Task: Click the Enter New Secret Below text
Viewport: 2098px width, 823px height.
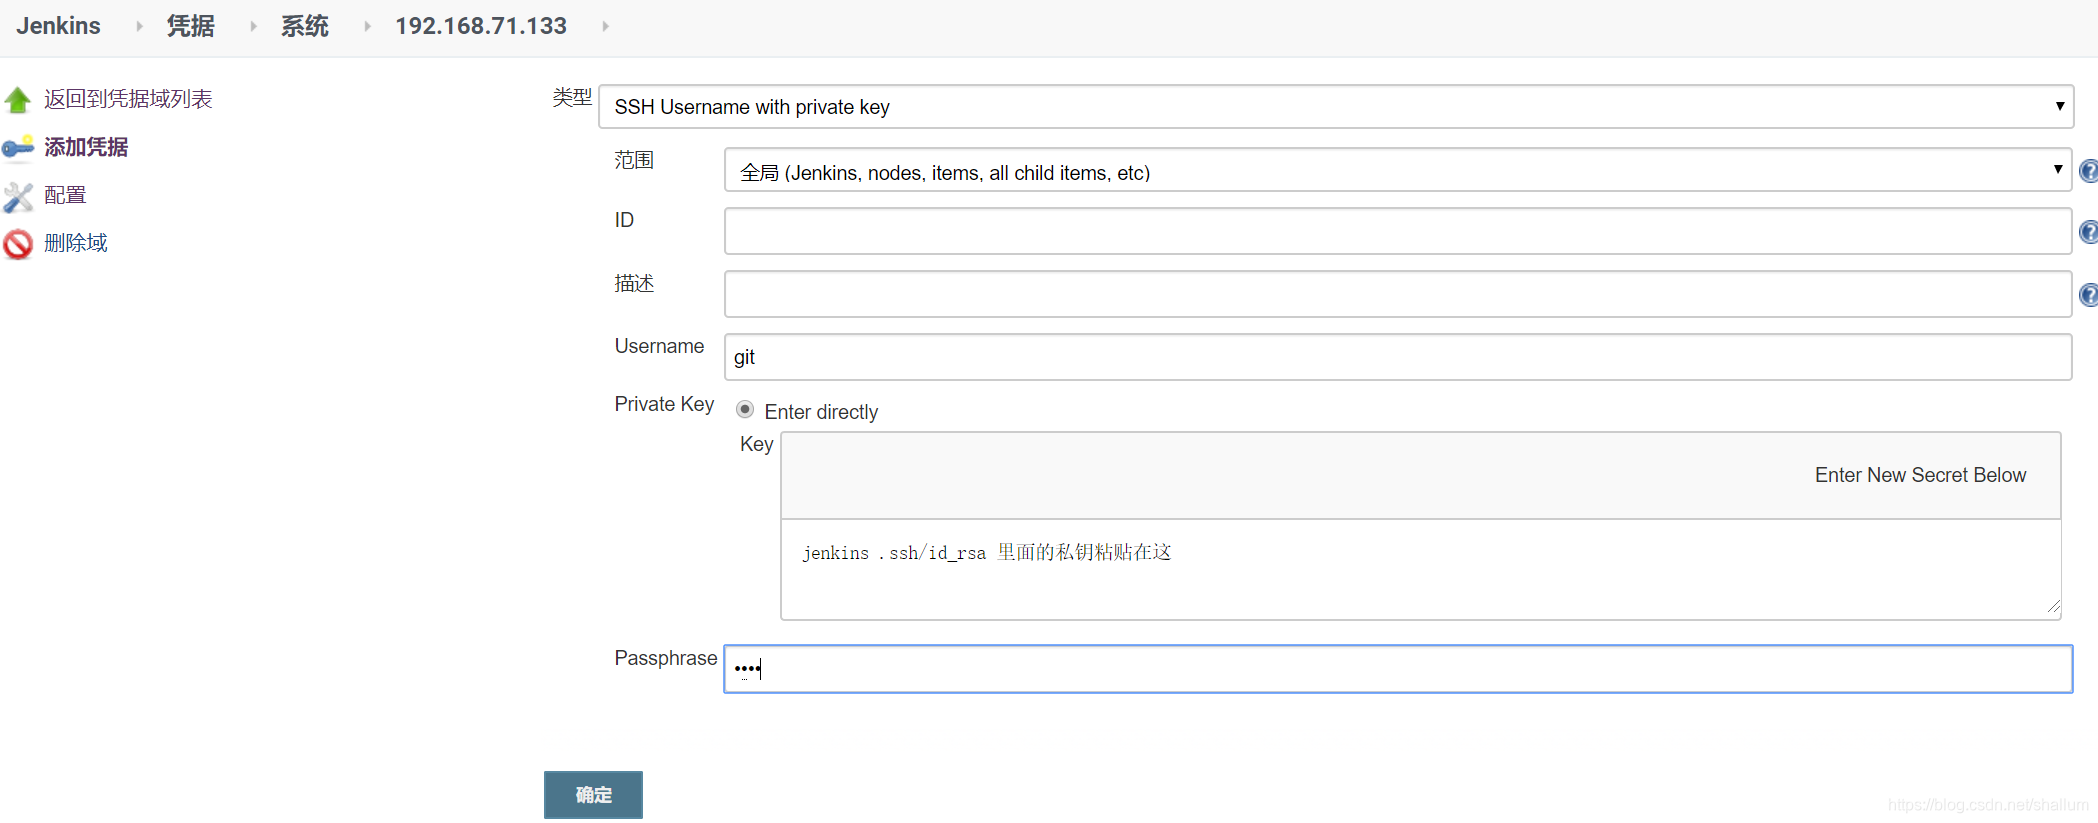Action: point(1920,475)
